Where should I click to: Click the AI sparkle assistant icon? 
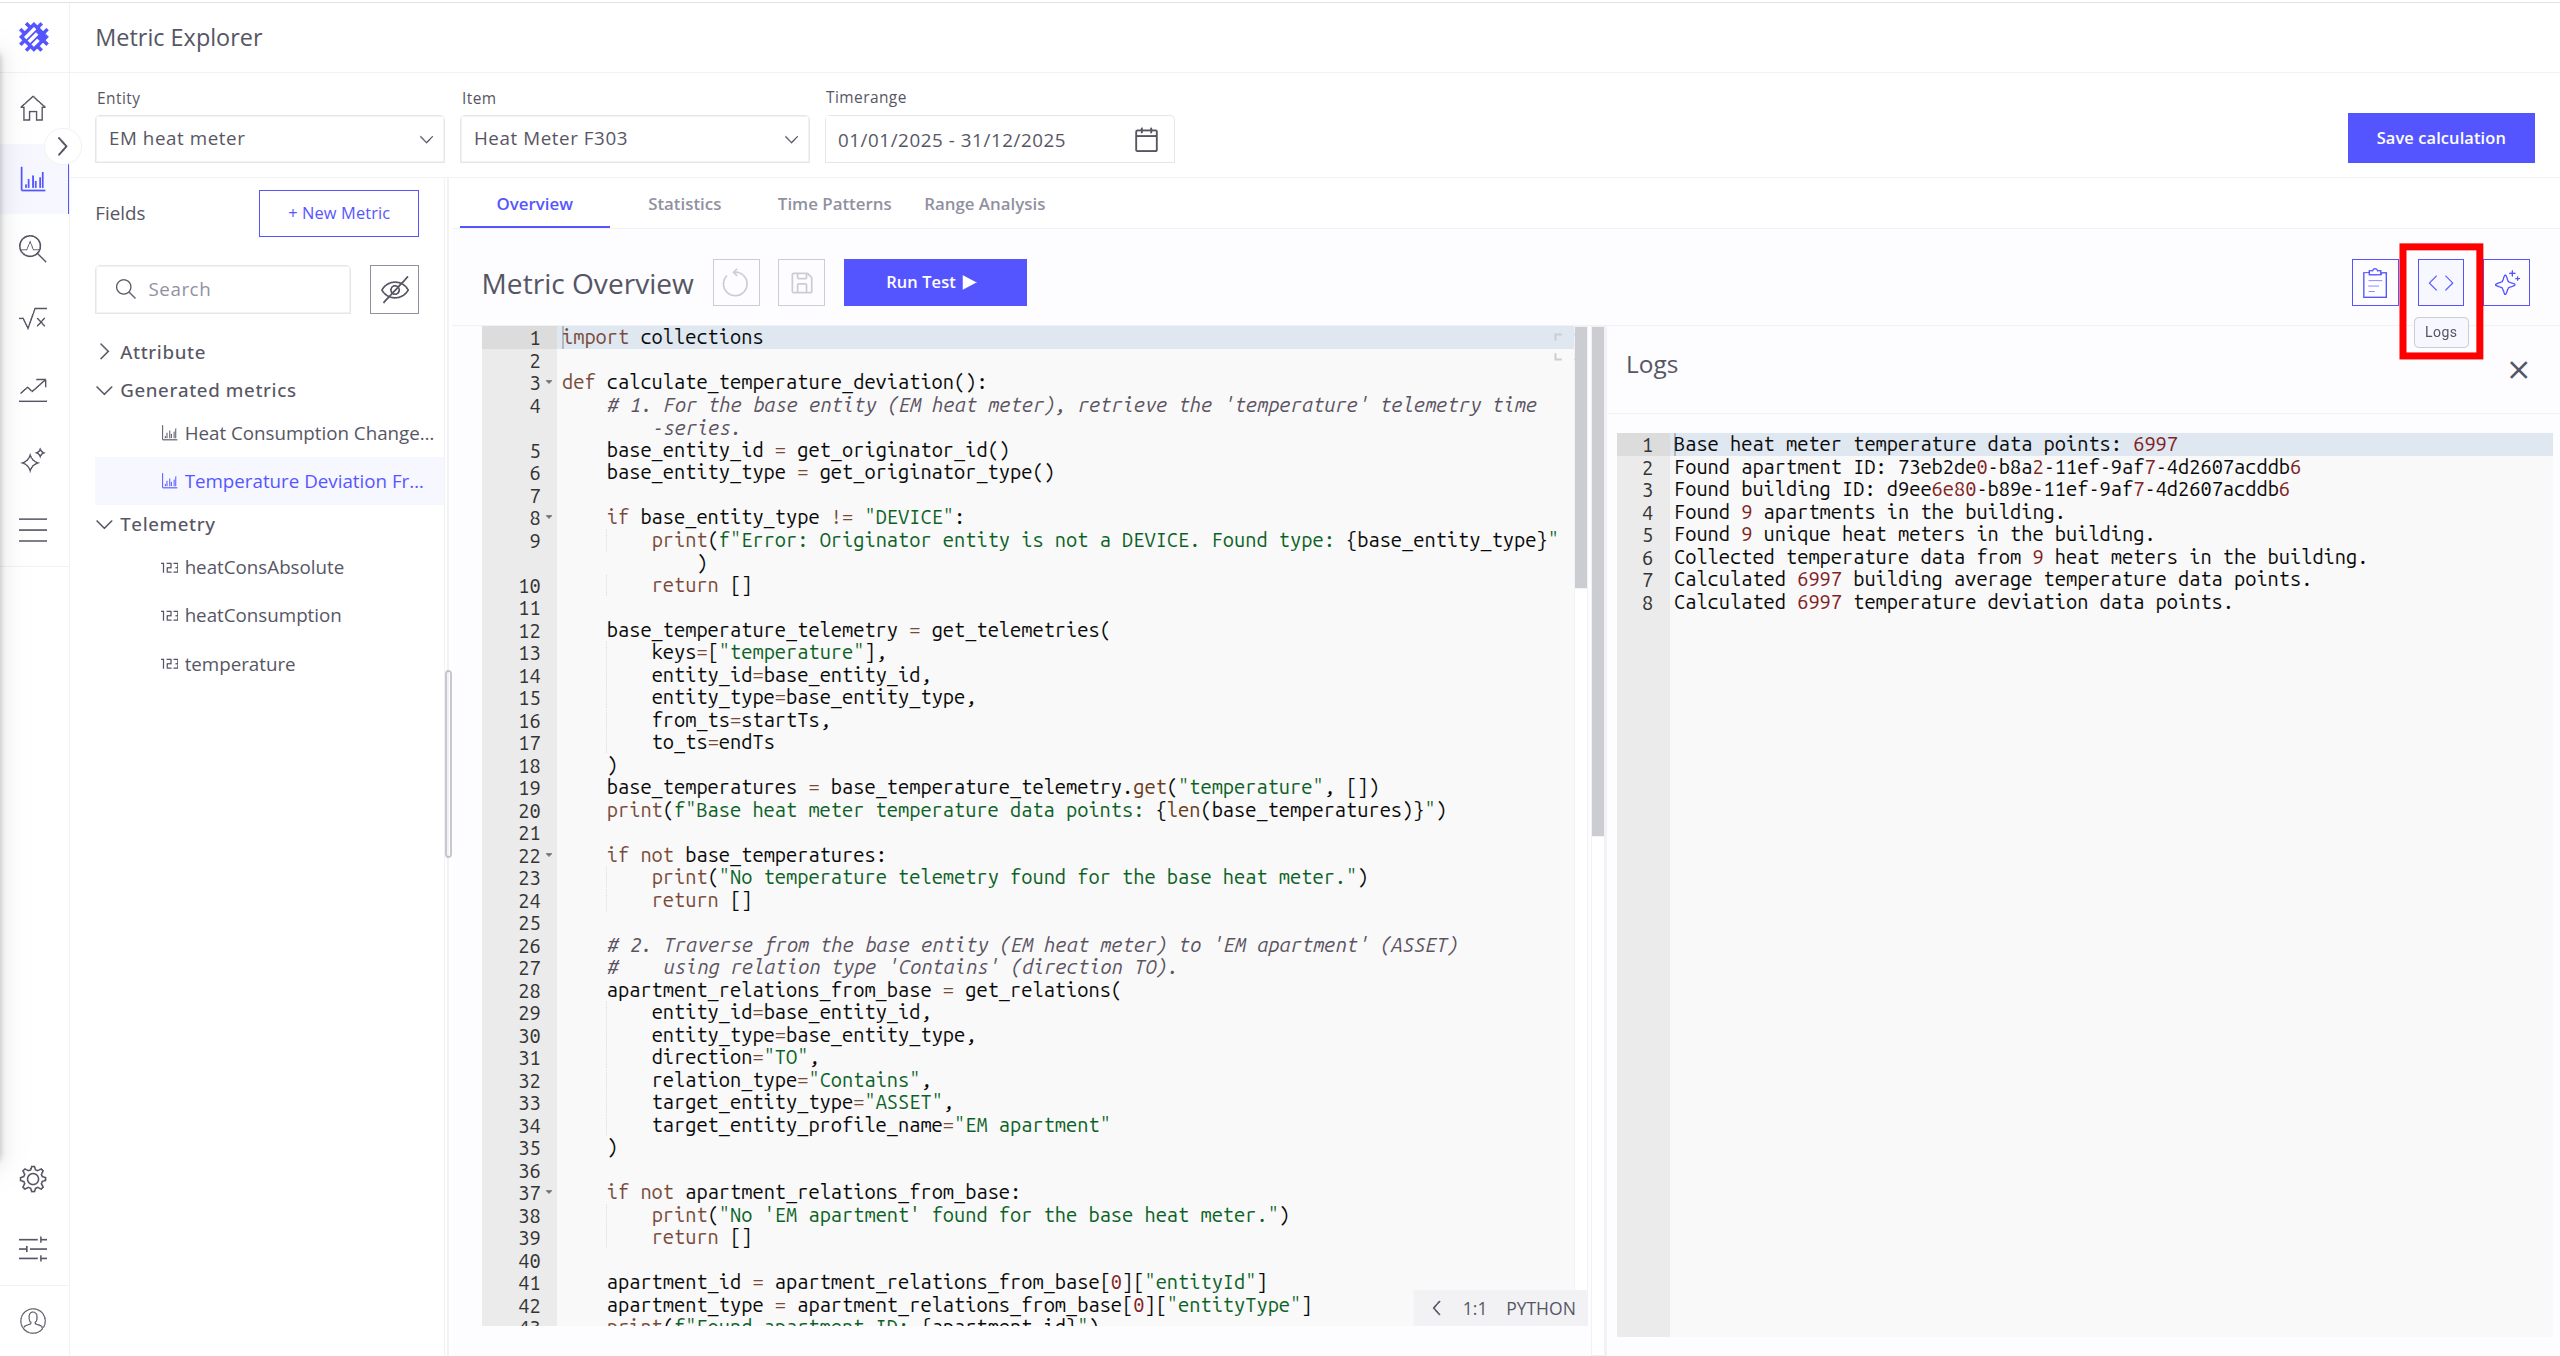[x=2506, y=283]
